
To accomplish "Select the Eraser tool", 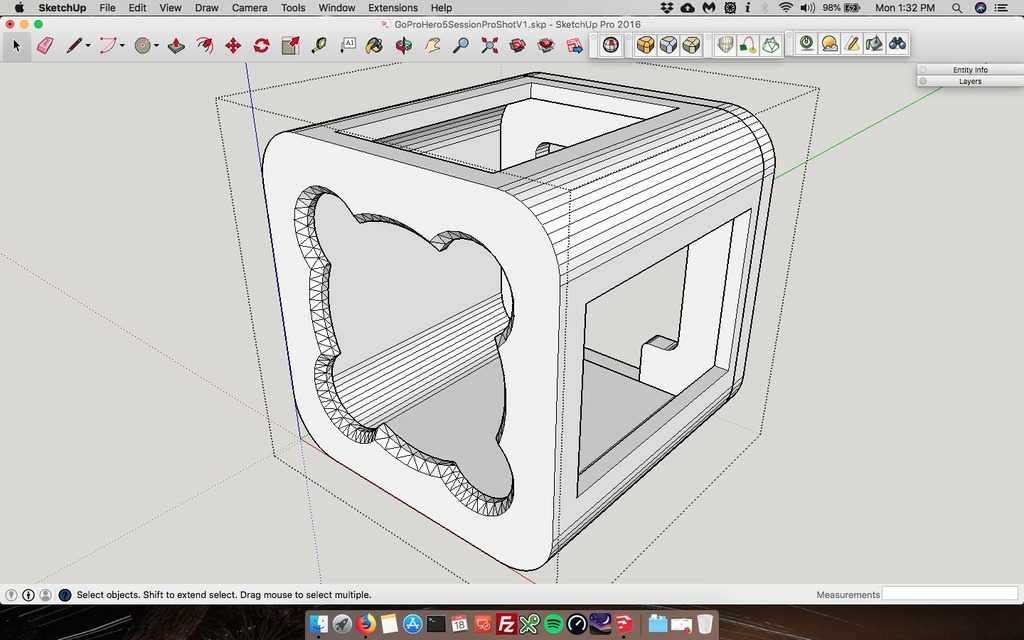I will [x=47, y=45].
